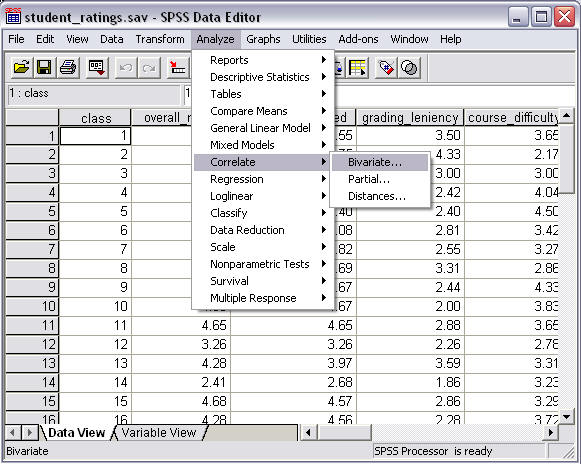Click the vertical scrollbar down arrow
This screenshot has height=464, width=581.
566,417
